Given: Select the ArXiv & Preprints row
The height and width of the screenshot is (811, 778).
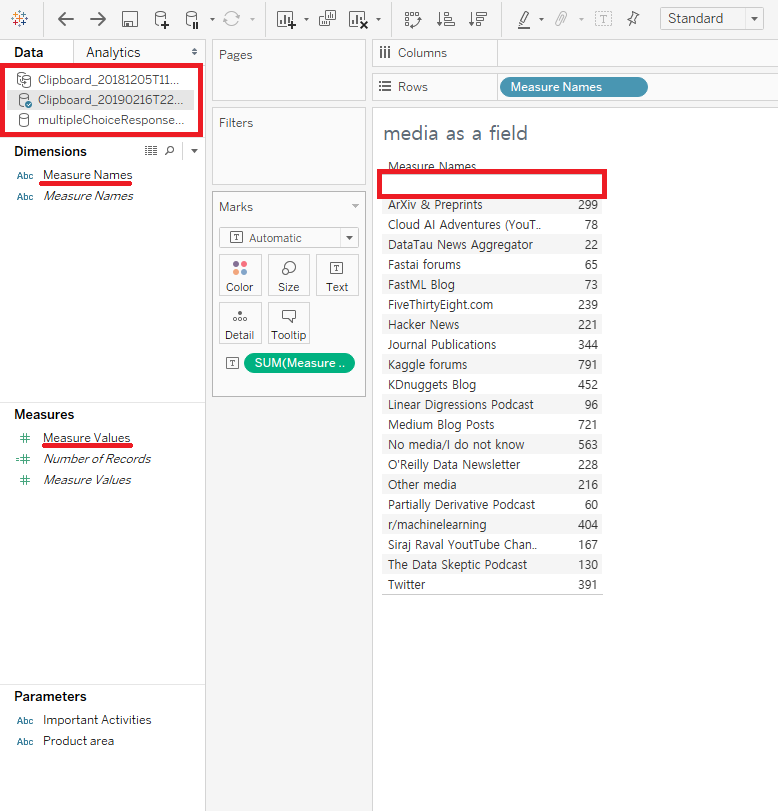Looking at the screenshot, I should (492, 205).
